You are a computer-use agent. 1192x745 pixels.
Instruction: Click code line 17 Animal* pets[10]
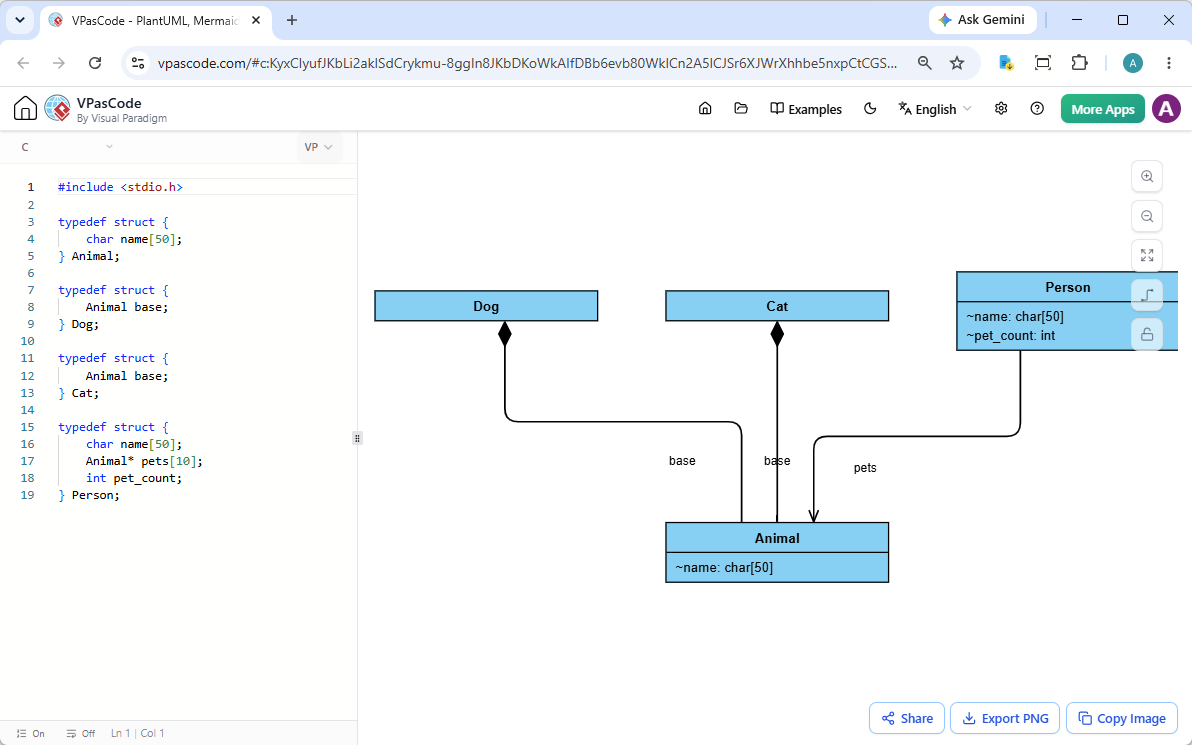point(144,461)
